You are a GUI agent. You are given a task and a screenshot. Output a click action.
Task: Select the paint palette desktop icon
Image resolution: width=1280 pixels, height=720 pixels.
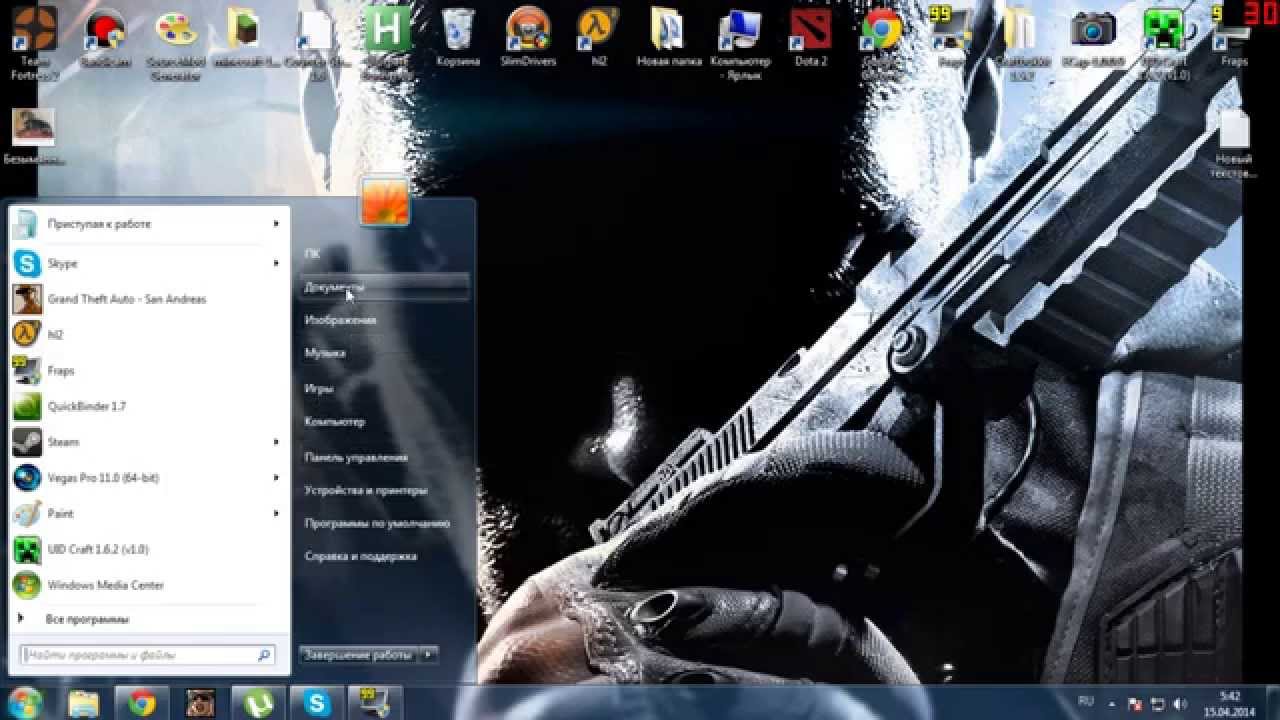coord(176,30)
